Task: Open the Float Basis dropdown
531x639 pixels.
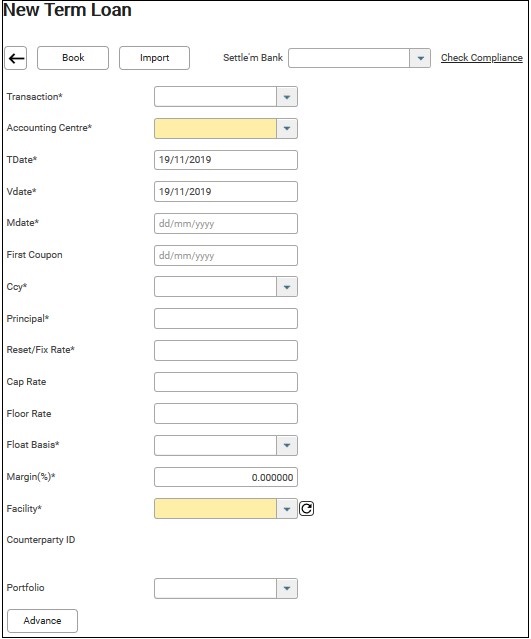Action: click(x=287, y=445)
